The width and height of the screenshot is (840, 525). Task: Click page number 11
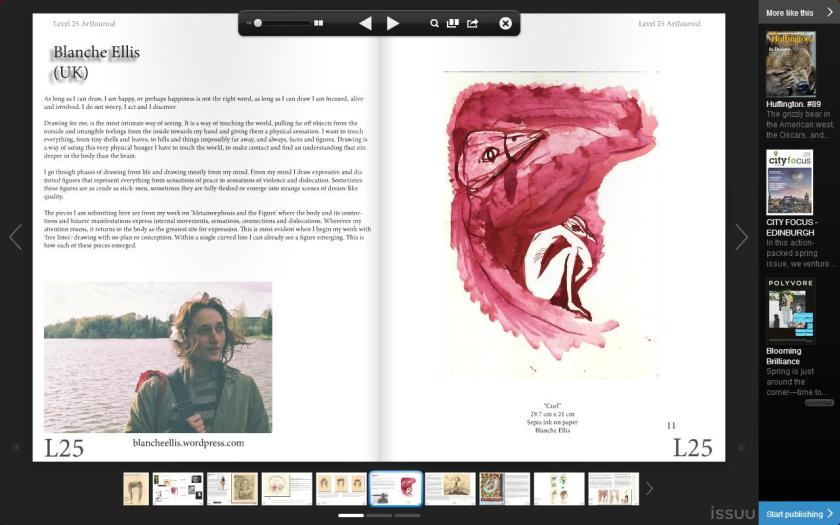(x=671, y=425)
